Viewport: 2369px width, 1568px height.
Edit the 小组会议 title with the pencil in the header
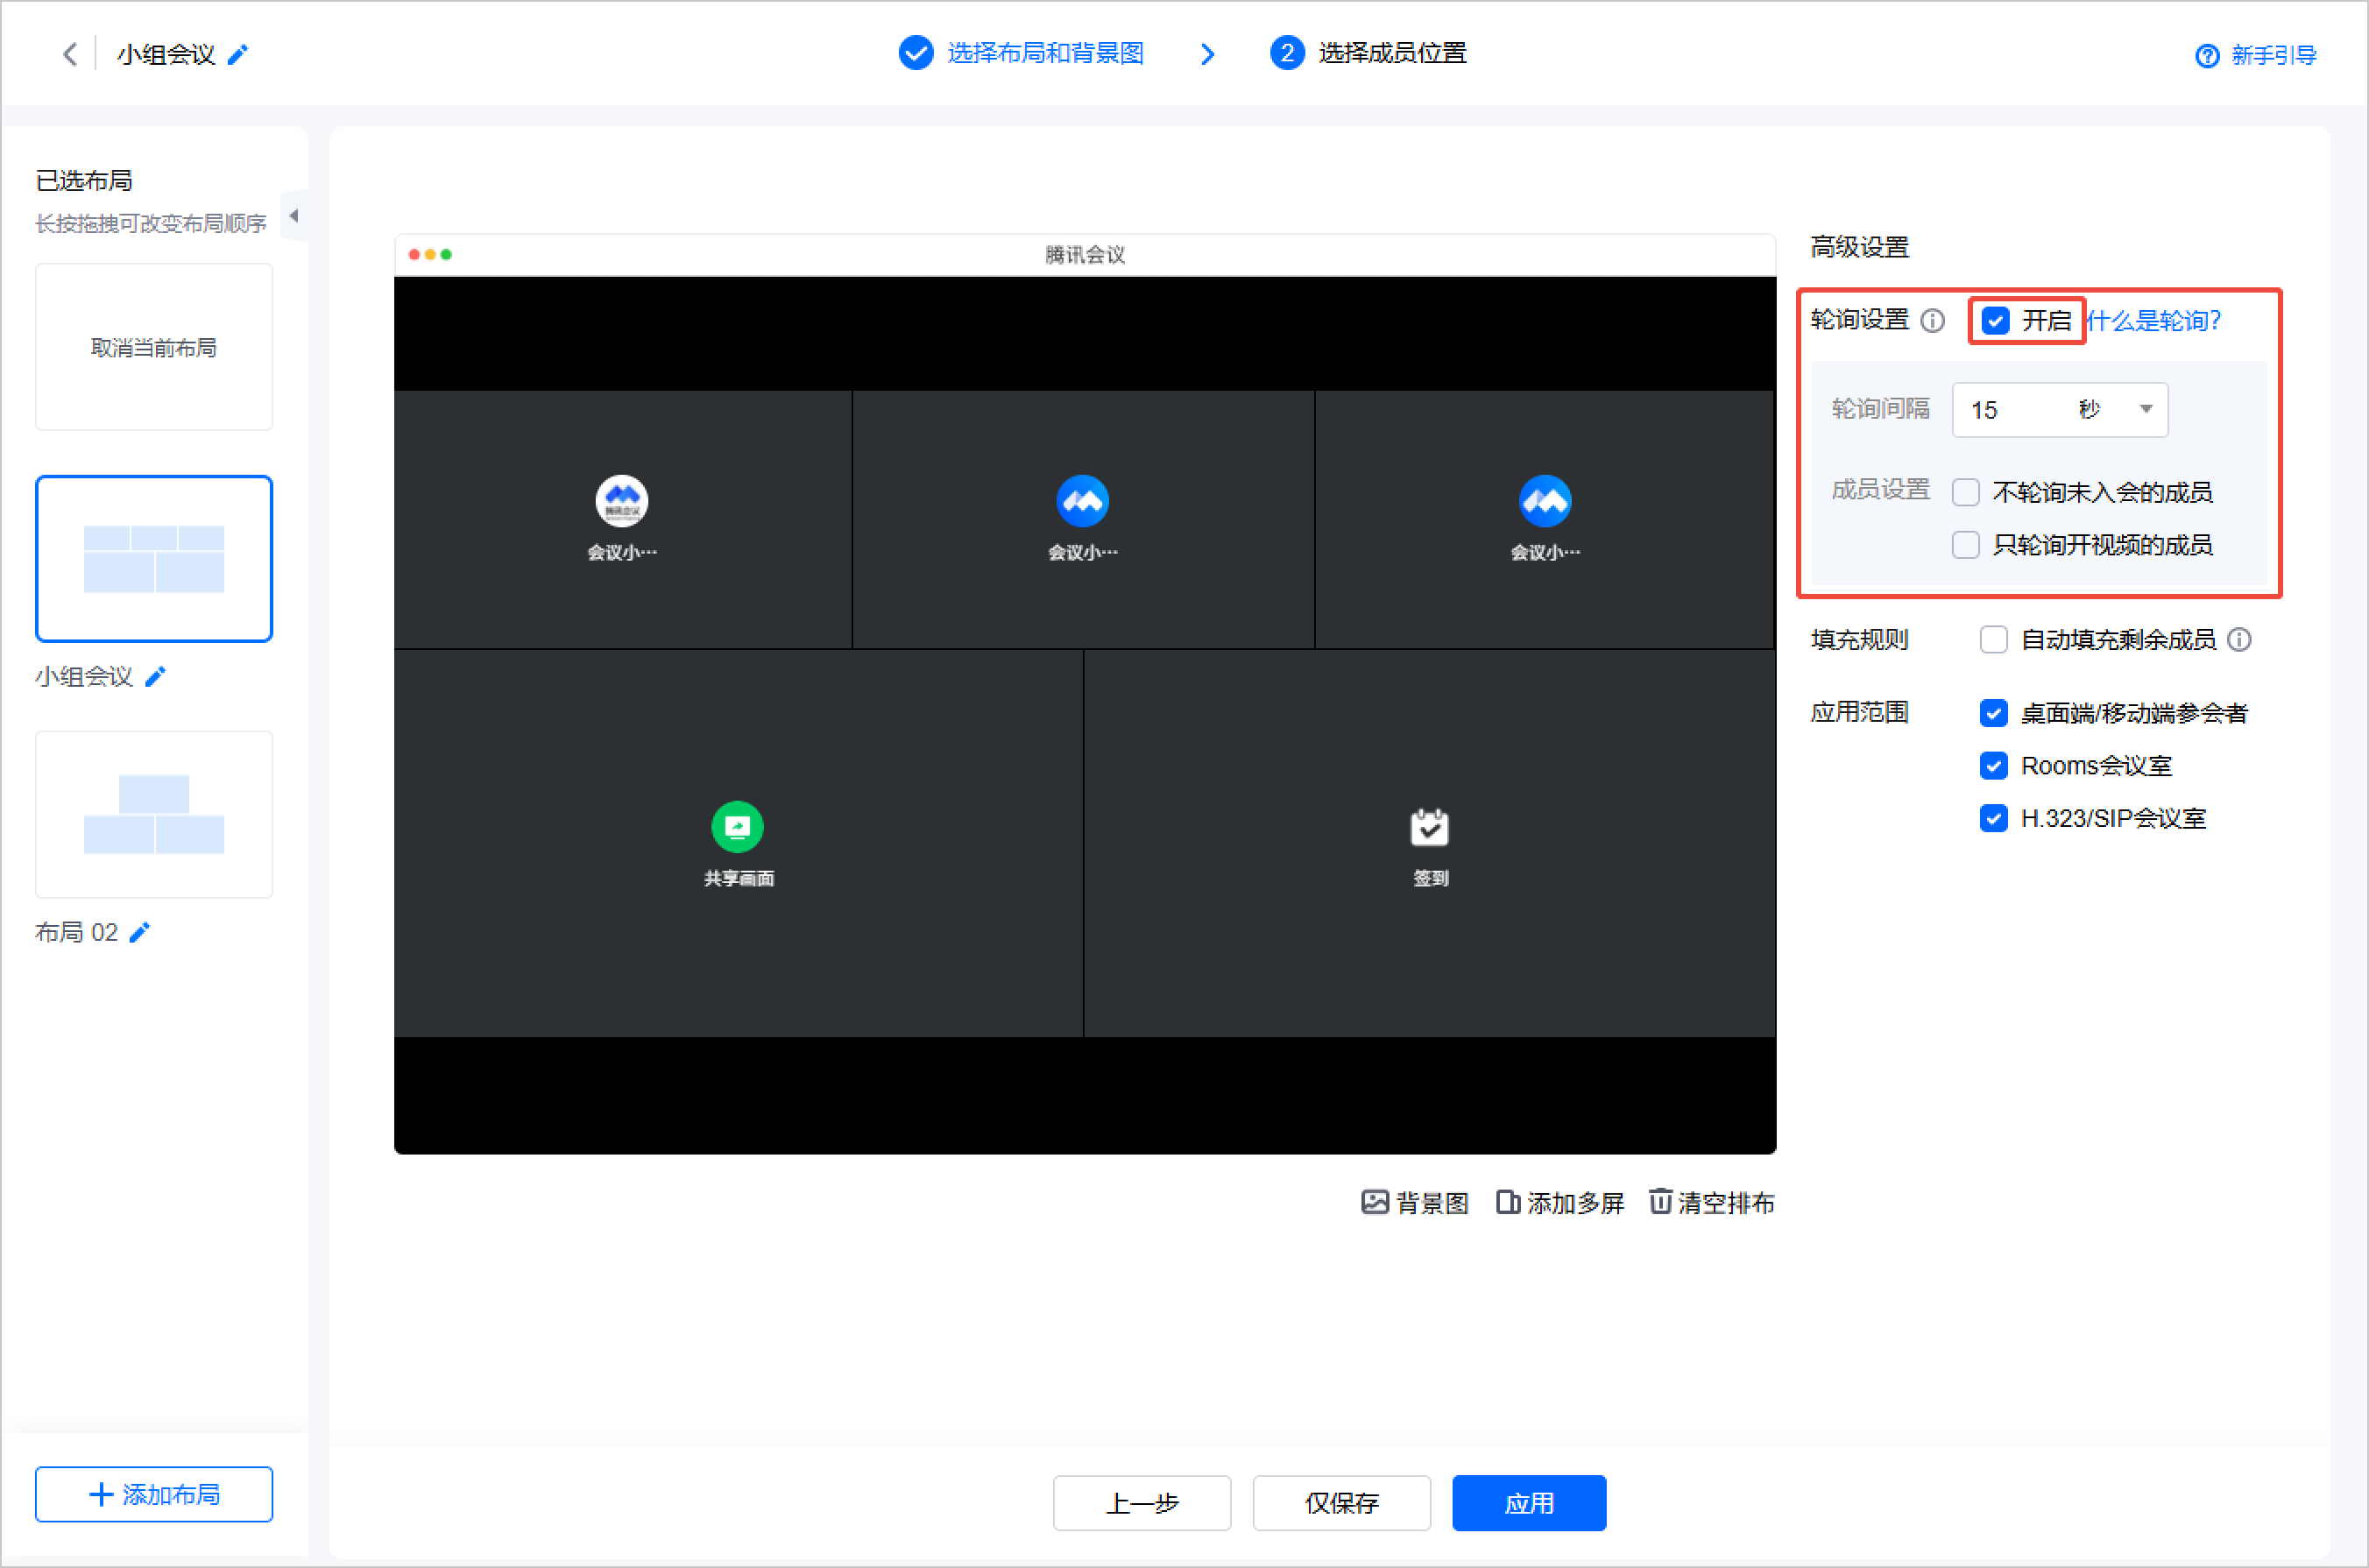click(238, 54)
